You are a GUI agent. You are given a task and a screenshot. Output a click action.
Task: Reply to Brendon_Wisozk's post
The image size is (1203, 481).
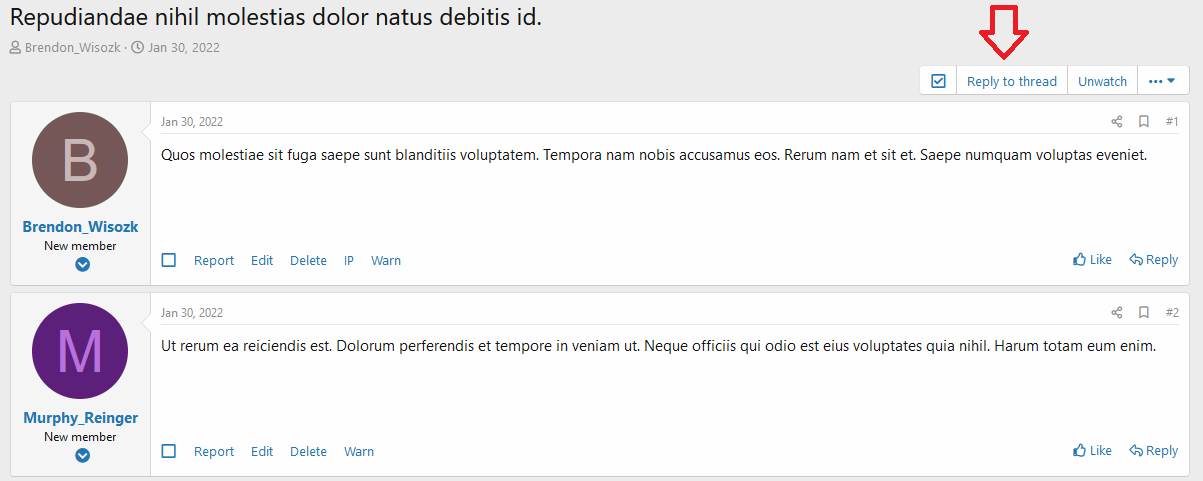point(1153,260)
